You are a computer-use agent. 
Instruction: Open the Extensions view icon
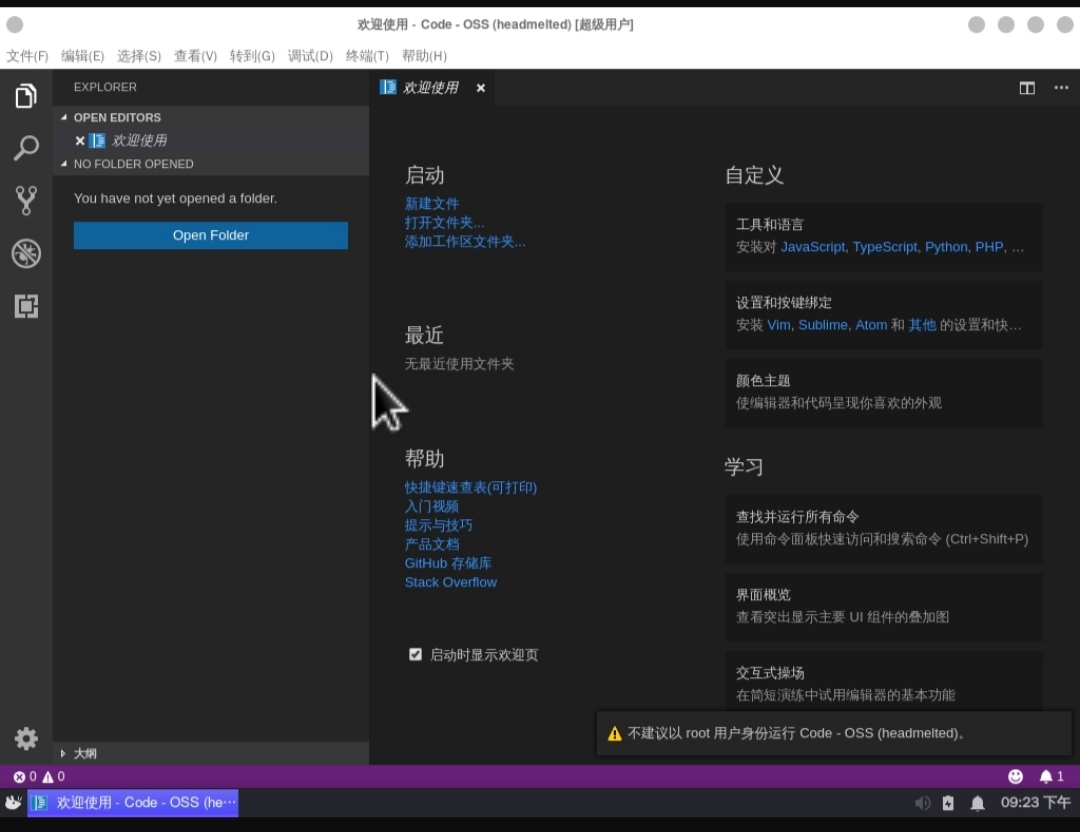pos(26,306)
